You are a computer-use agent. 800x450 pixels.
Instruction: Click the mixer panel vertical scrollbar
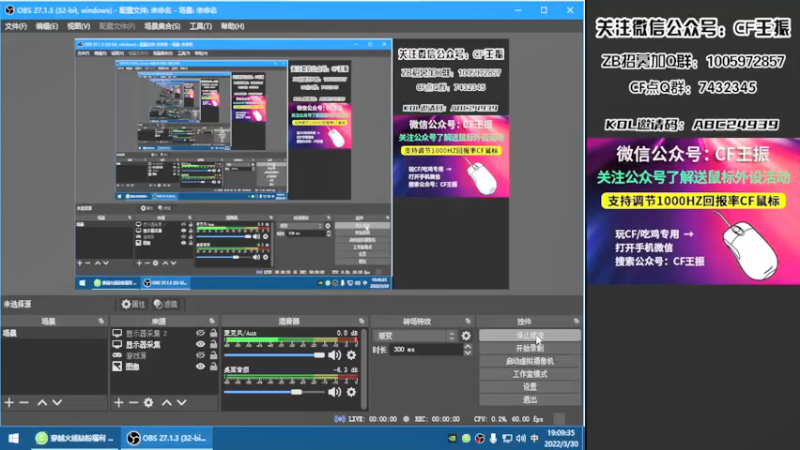[x=364, y=368]
